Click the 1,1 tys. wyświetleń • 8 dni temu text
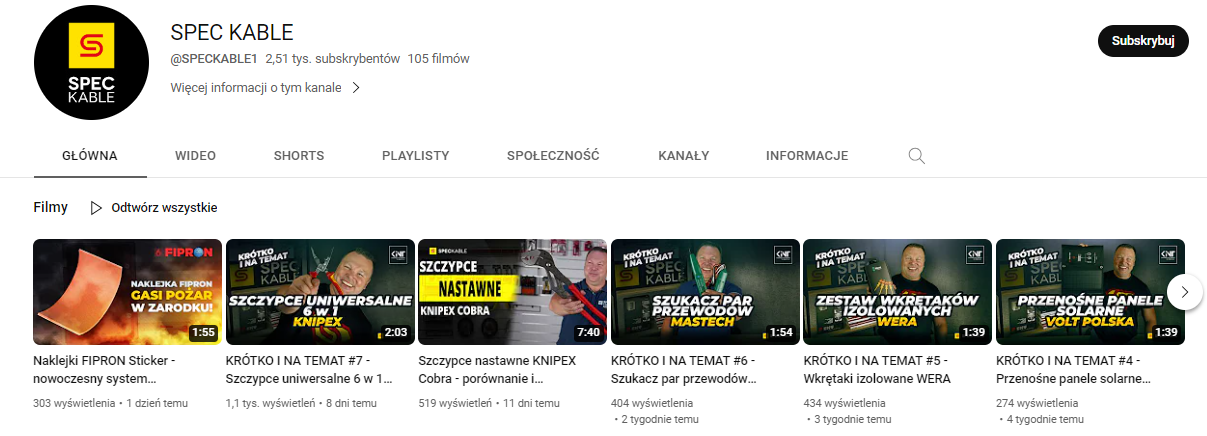This screenshot has height=436, width=1207. 301,403
